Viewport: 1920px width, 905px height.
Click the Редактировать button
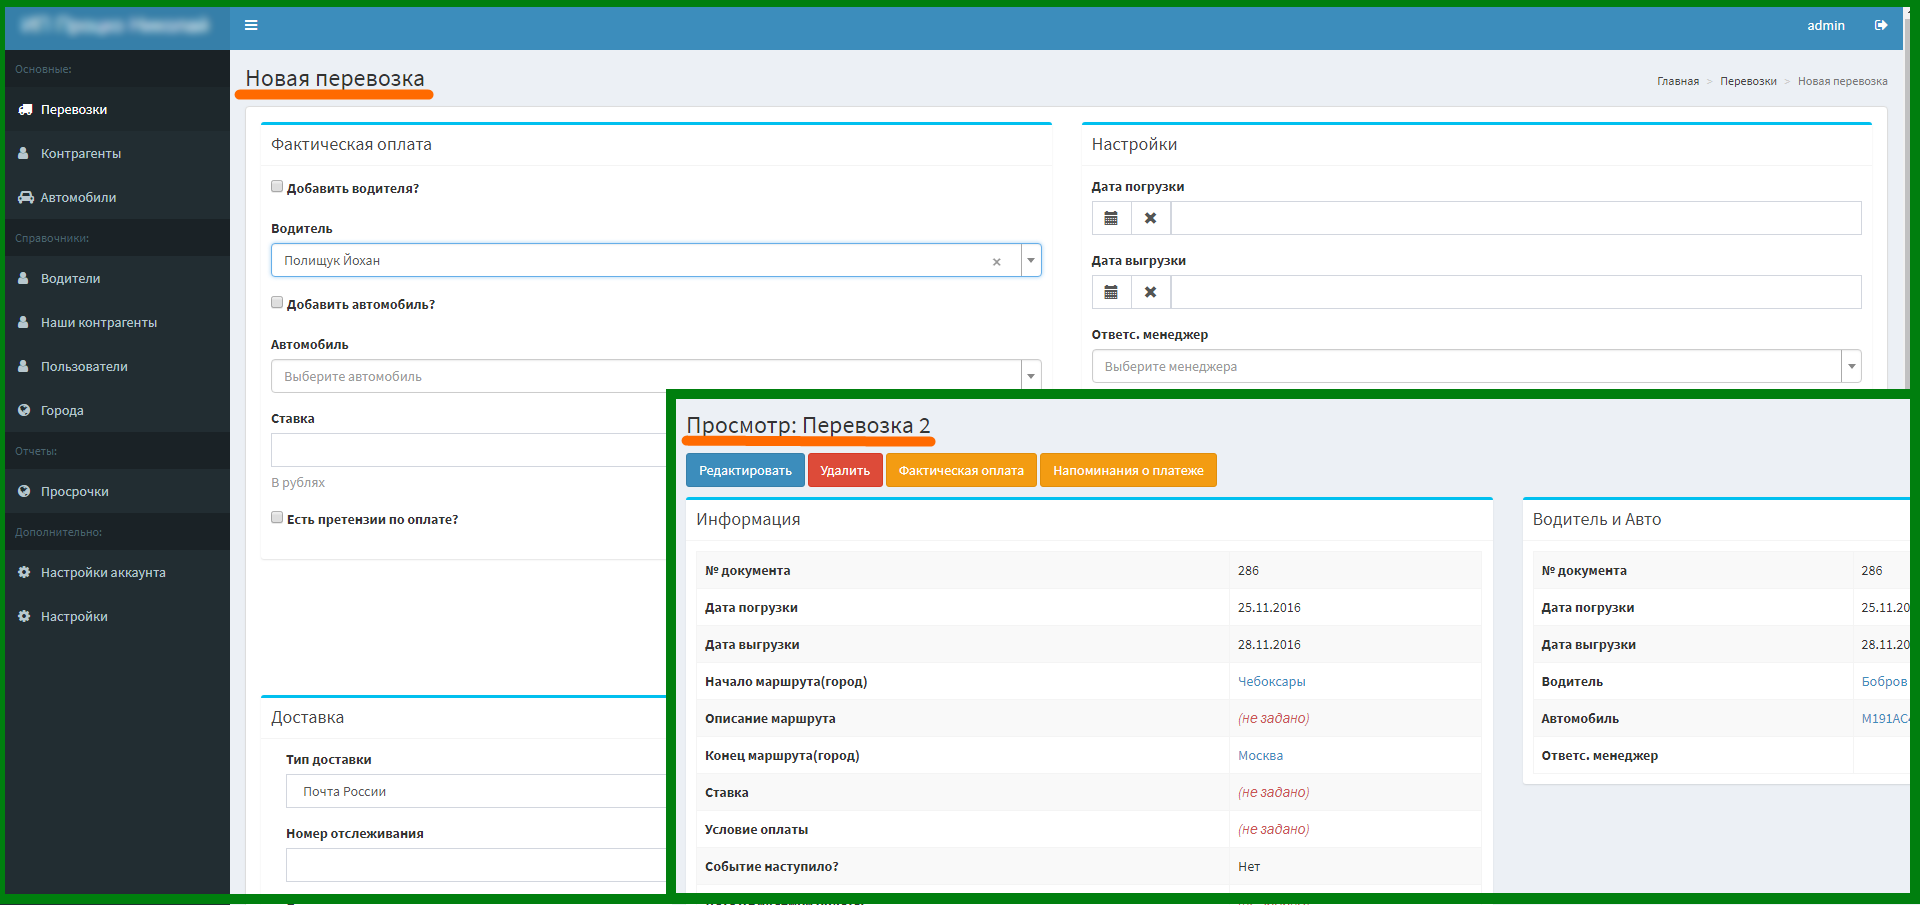pos(745,470)
